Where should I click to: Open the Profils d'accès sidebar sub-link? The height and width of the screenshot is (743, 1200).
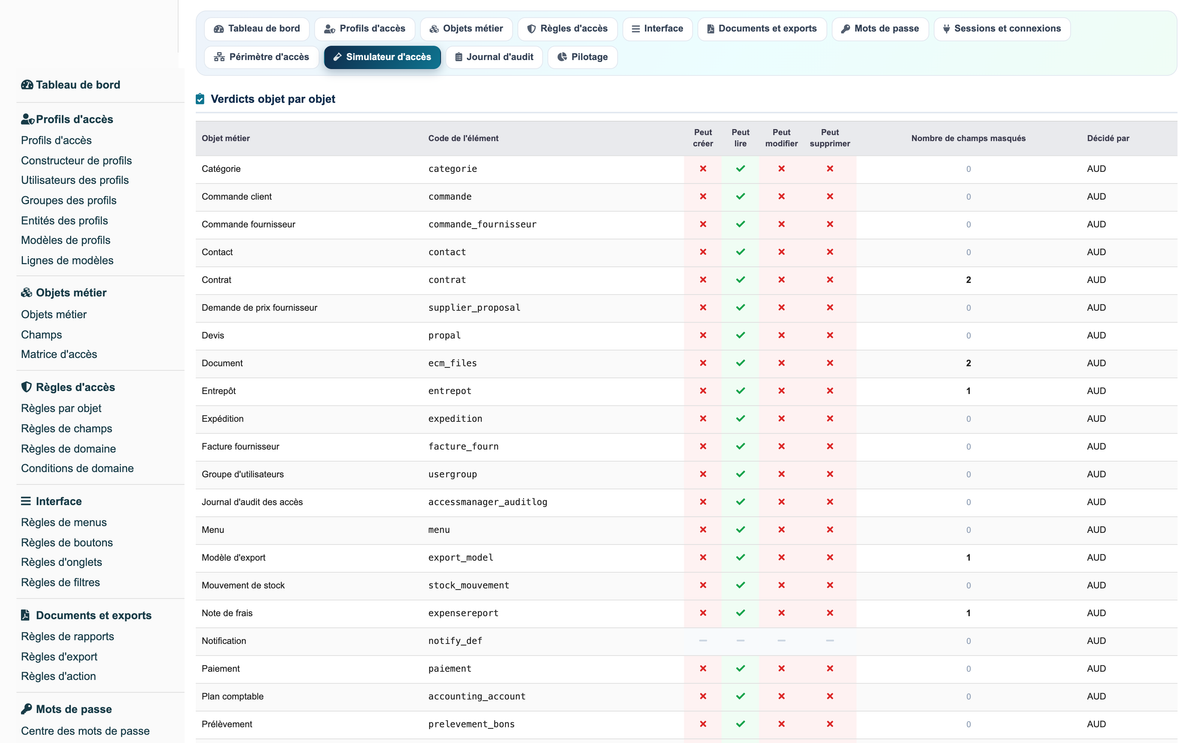56,141
